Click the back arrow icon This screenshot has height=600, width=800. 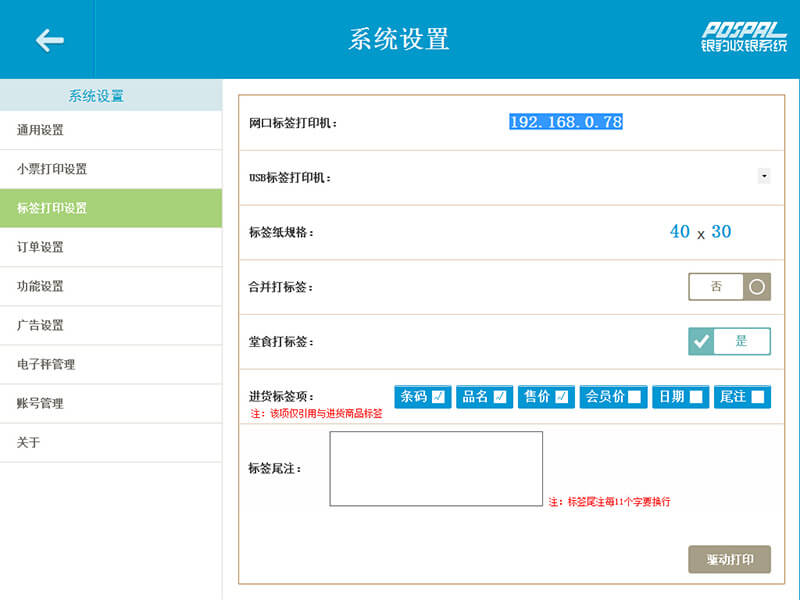[x=49, y=40]
